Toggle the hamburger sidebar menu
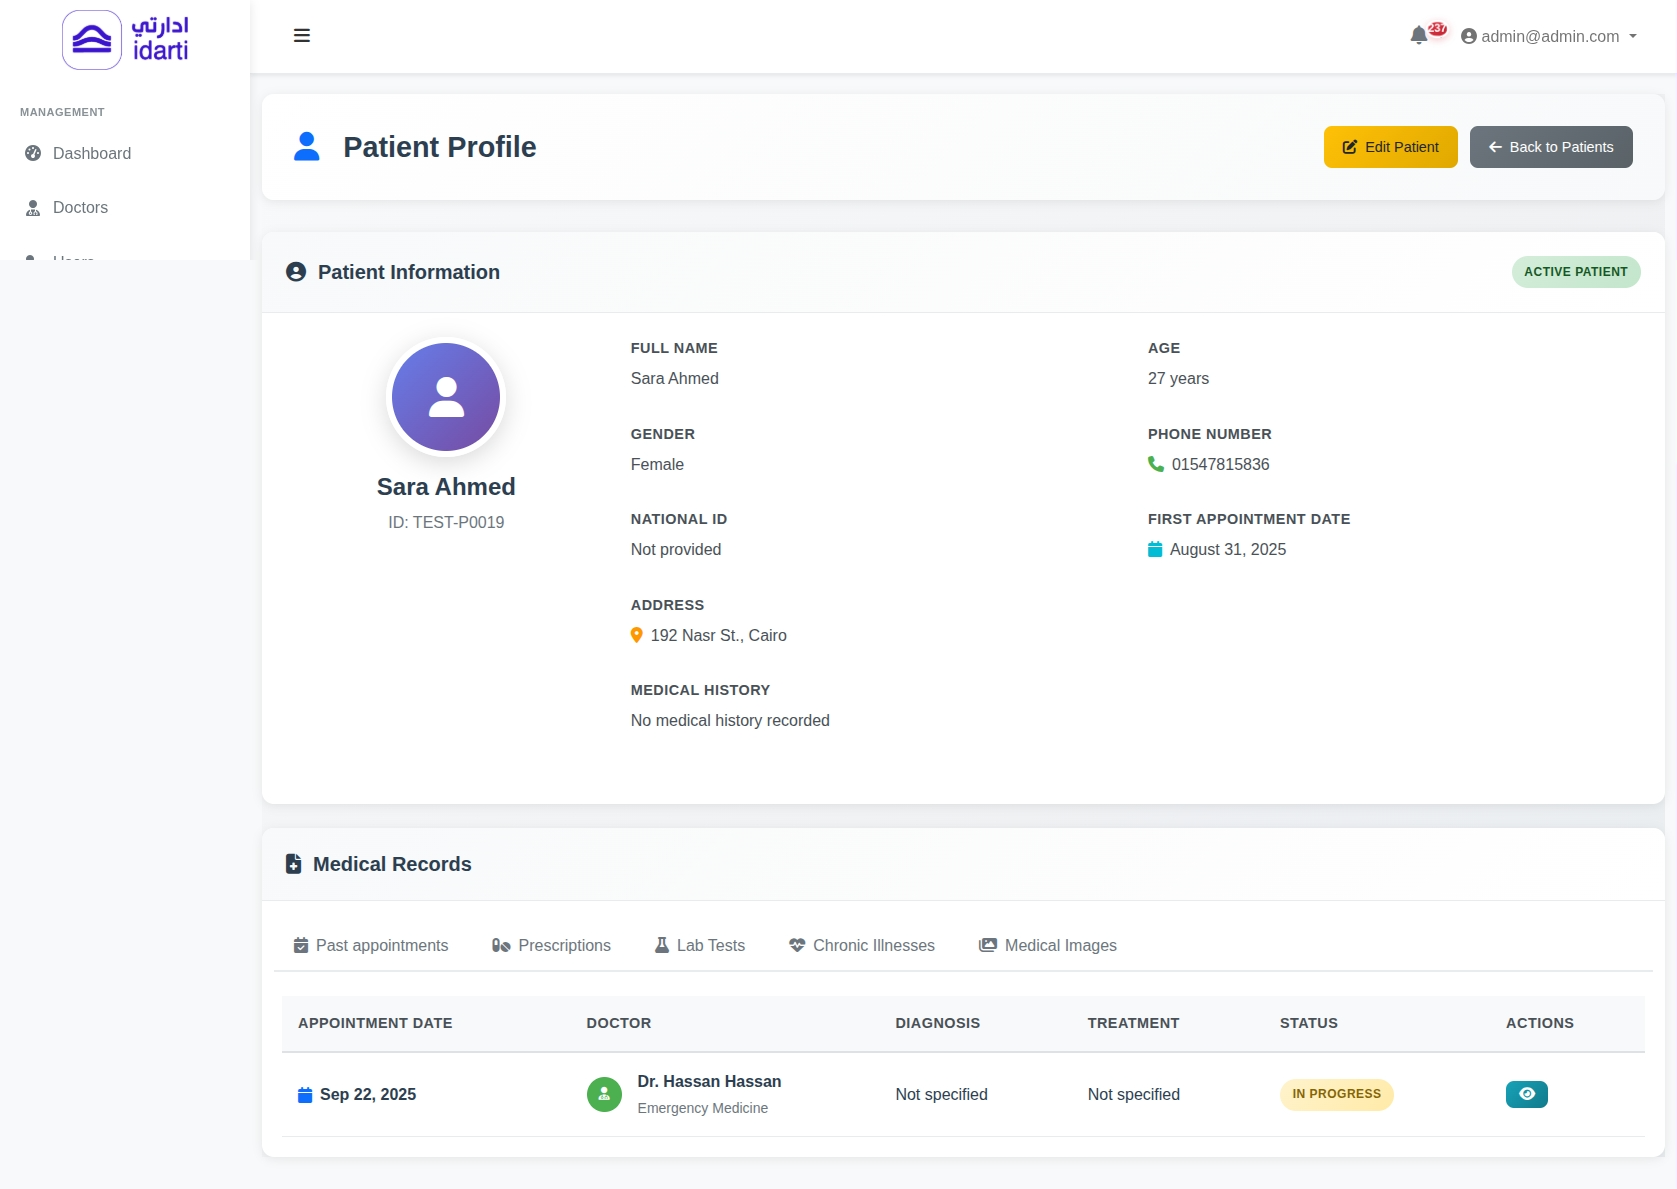Viewport: 1677px width, 1189px height. [x=302, y=36]
